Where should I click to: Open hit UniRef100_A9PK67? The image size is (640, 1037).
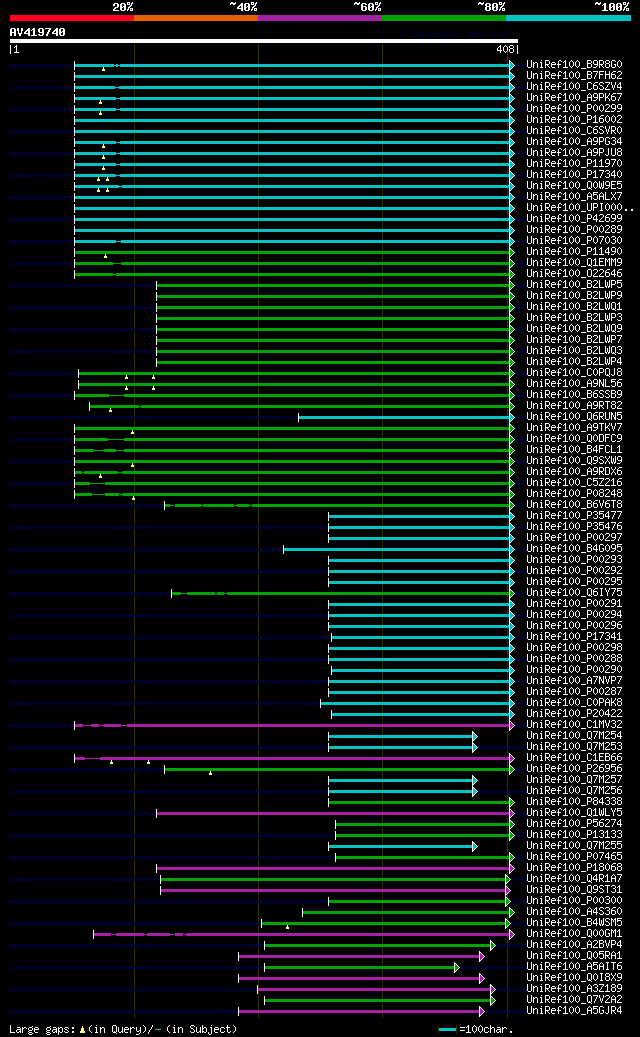click(574, 98)
